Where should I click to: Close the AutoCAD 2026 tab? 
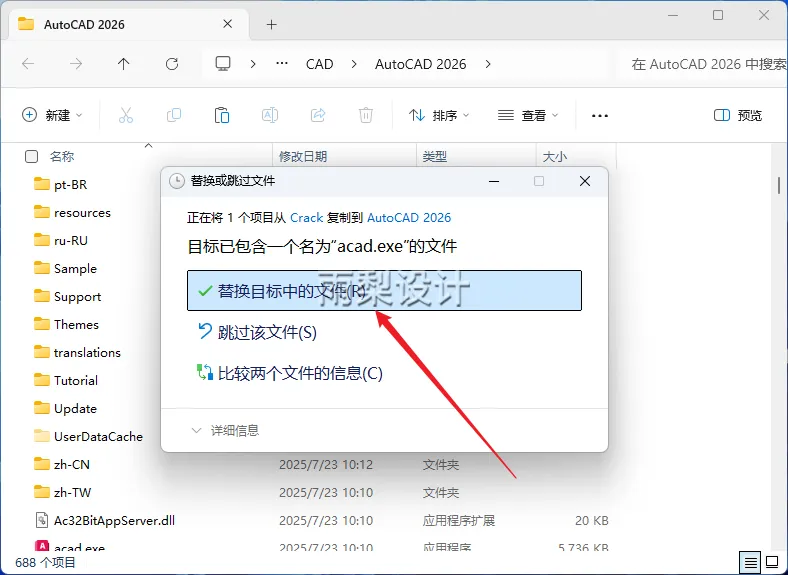point(227,24)
